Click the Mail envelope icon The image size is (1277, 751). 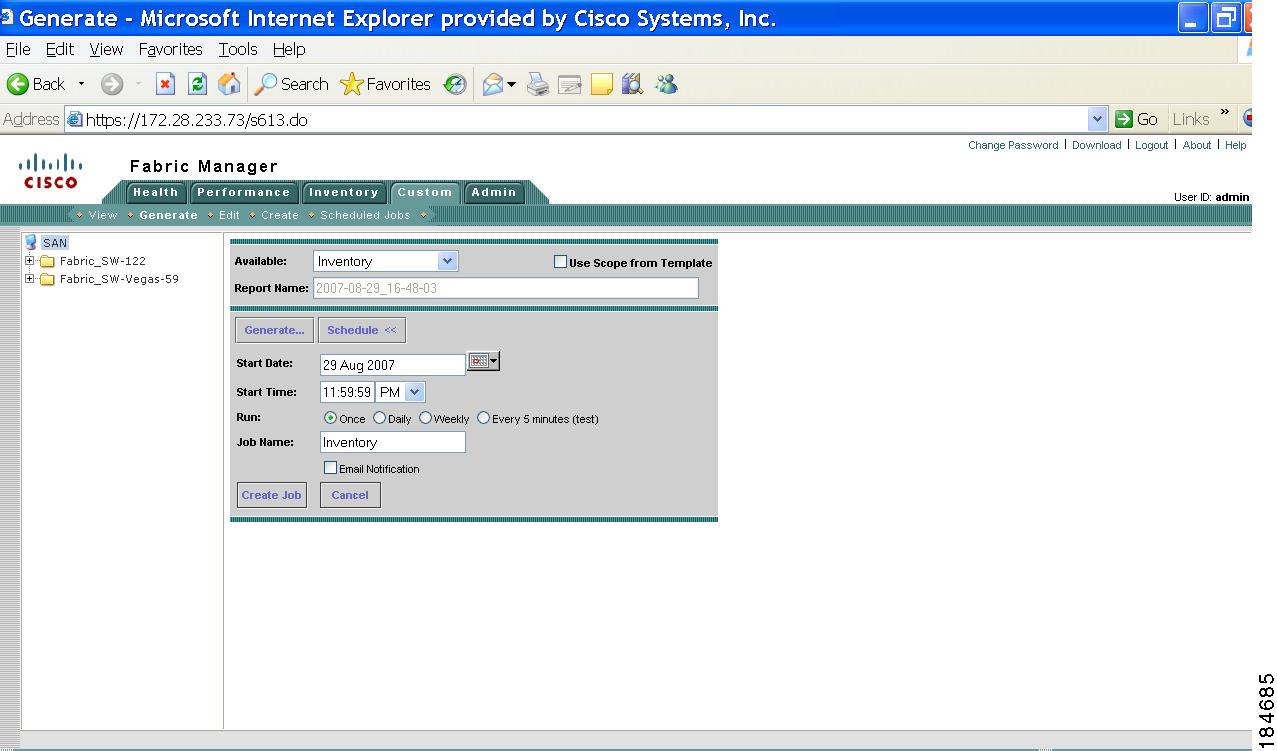tap(492, 85)
